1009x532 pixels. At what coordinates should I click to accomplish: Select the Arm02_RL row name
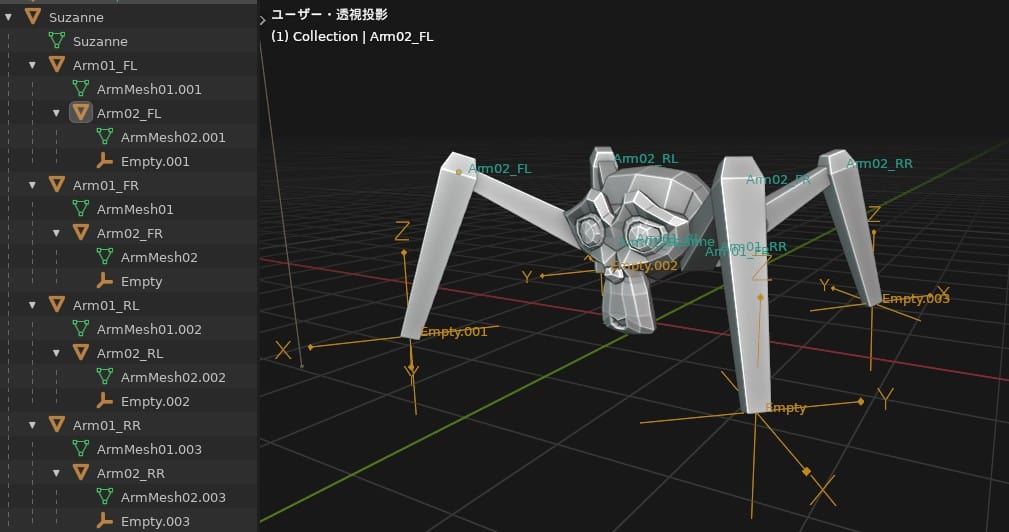point(129,353)
